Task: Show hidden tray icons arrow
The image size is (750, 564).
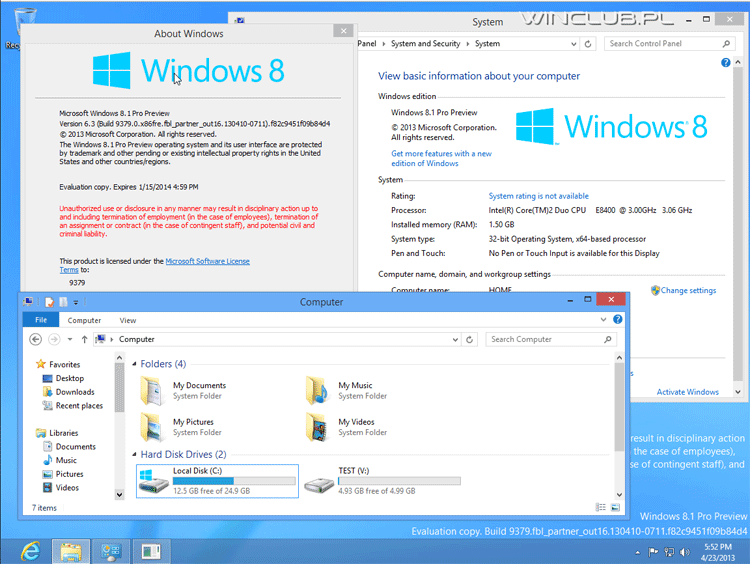Action: (x=638, y=553)
